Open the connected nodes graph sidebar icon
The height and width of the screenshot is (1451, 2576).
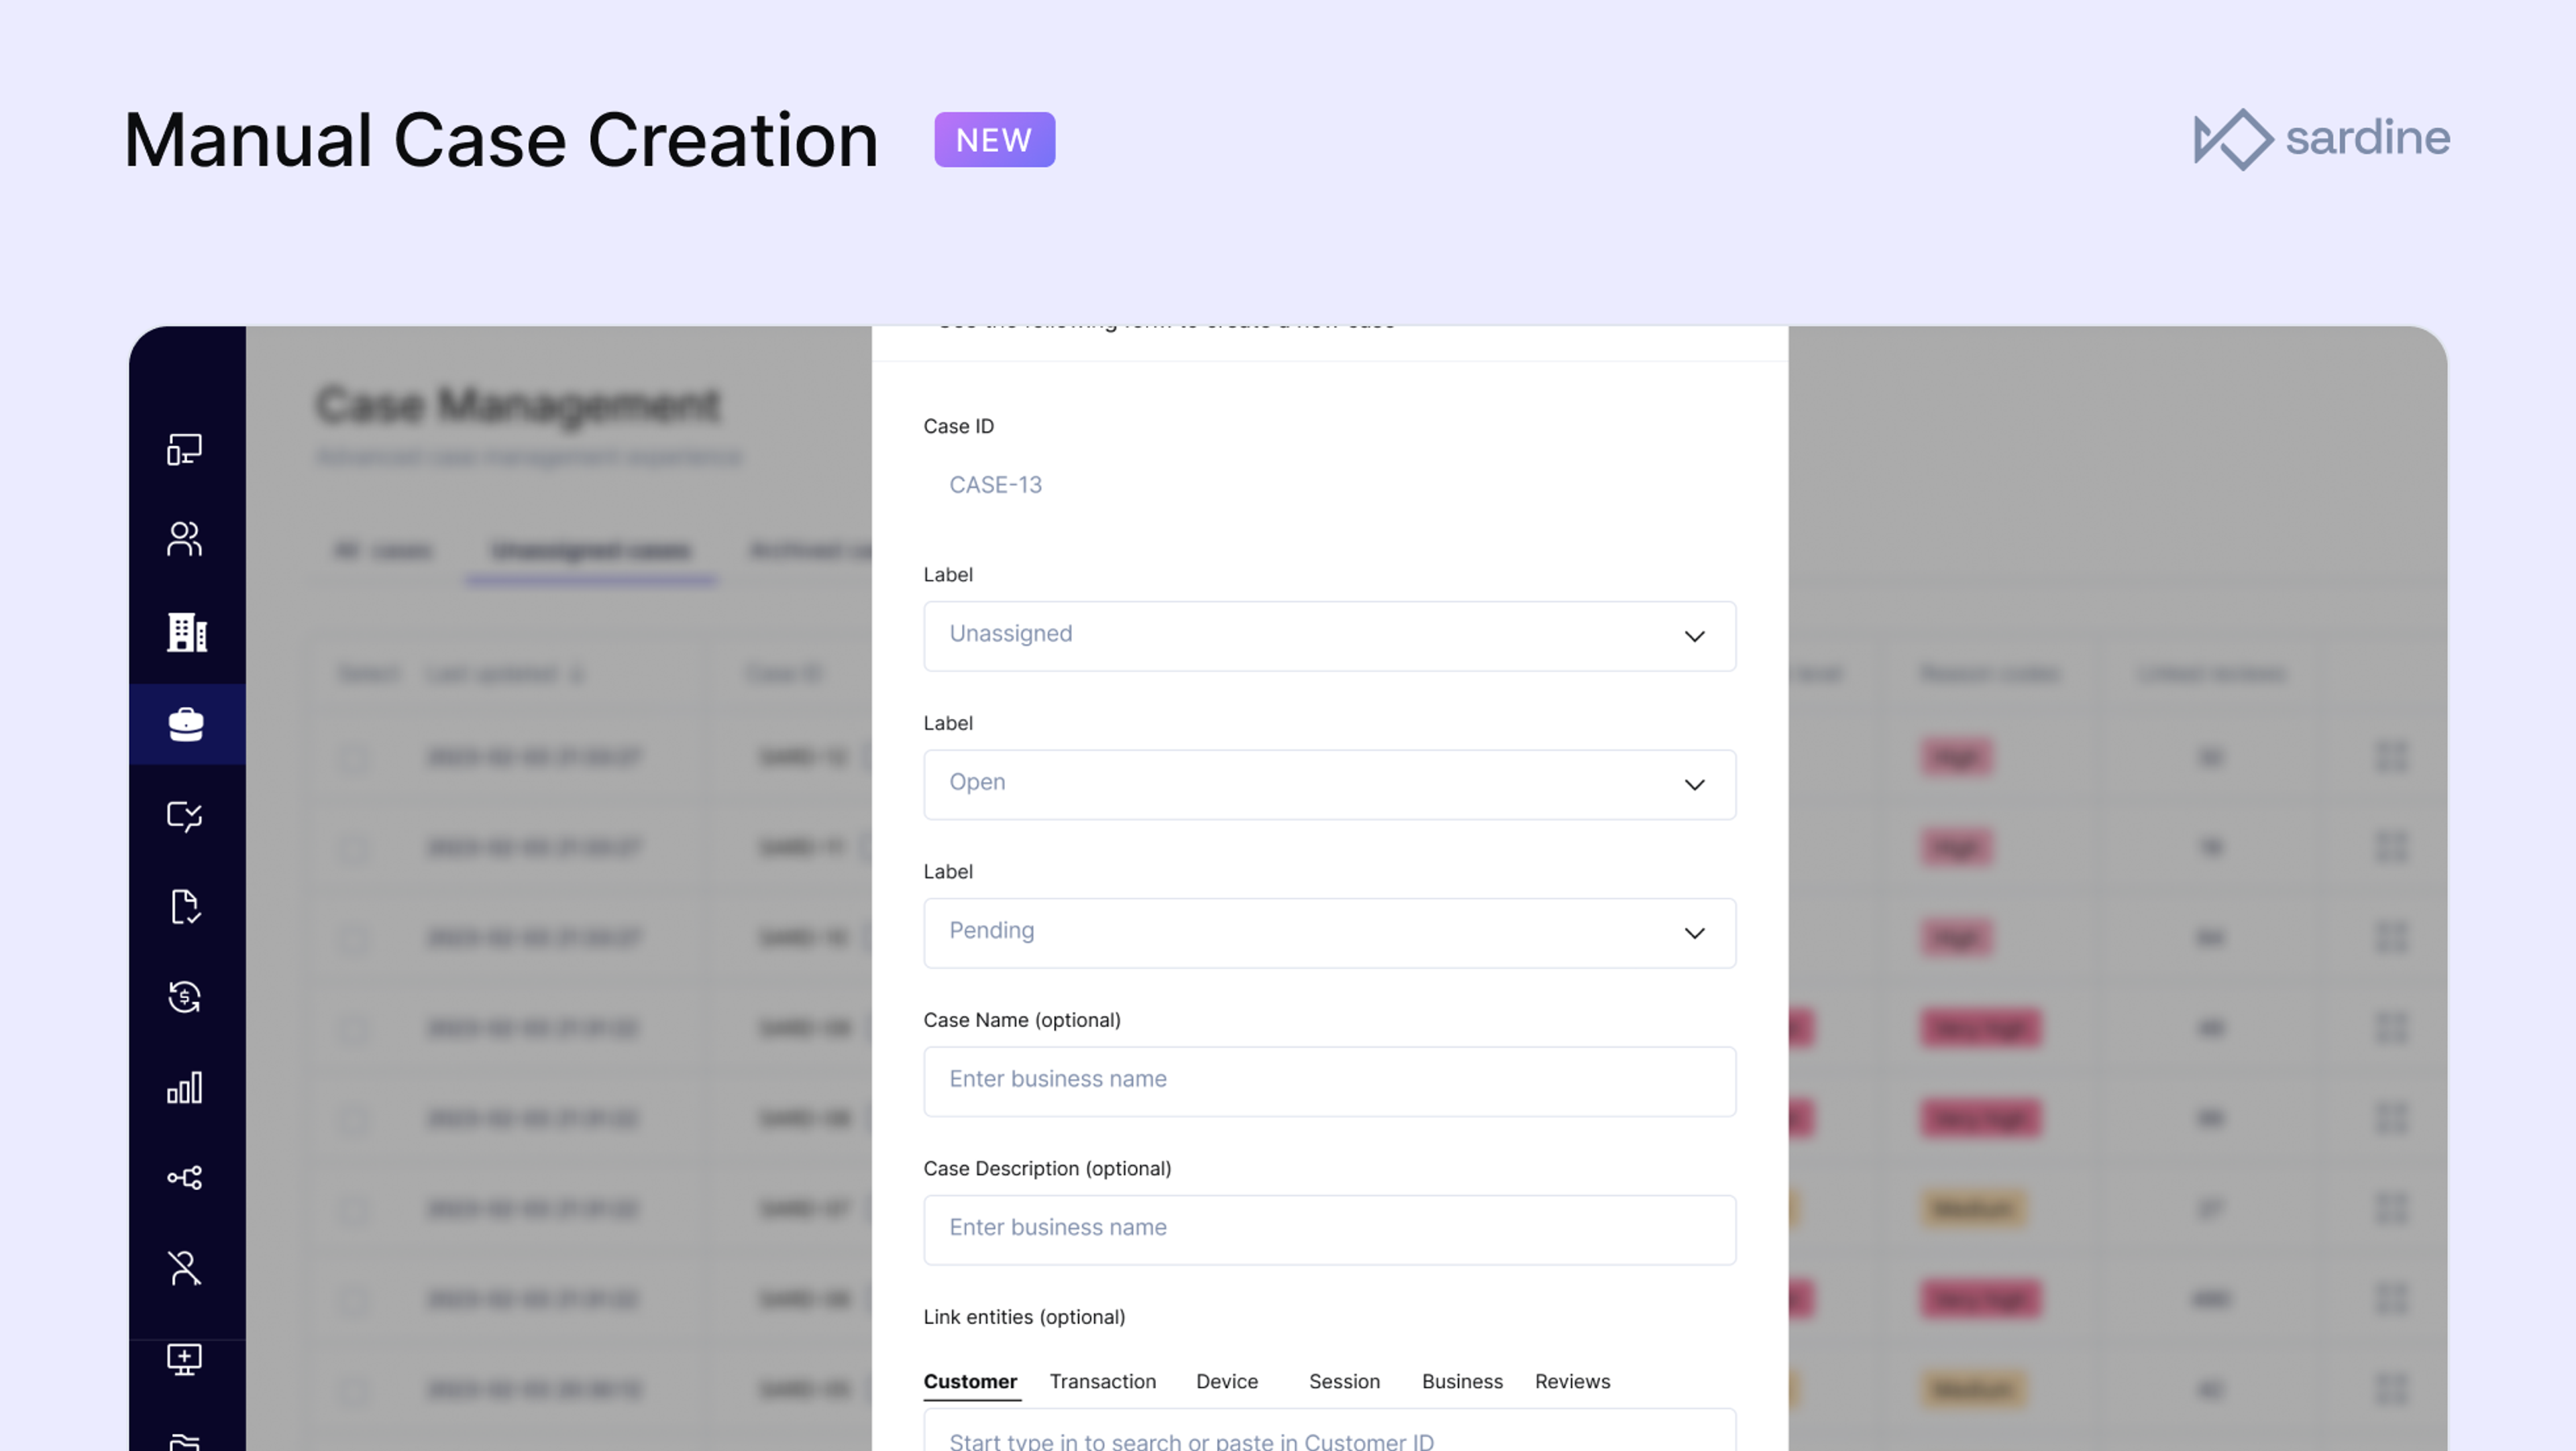pos(185,1177)
